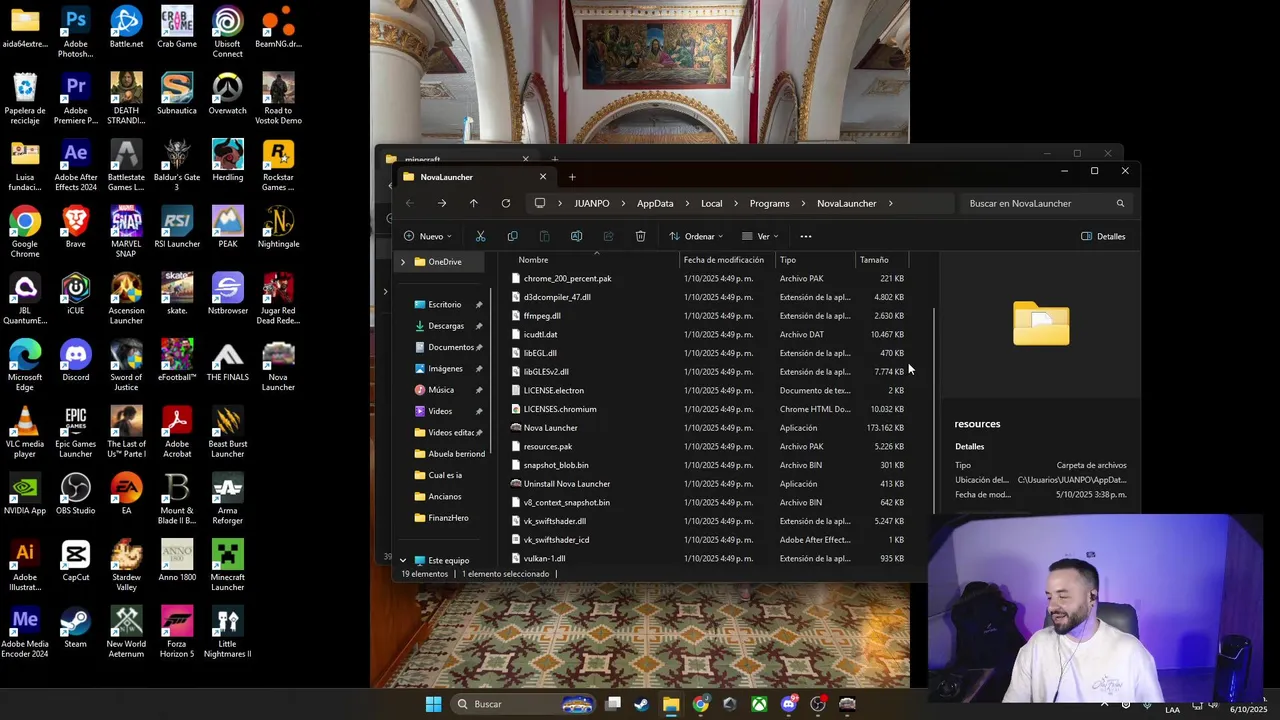
Task: Open Battle.net desktop icon
Action: pyautogui.click(x=126, y=28)
